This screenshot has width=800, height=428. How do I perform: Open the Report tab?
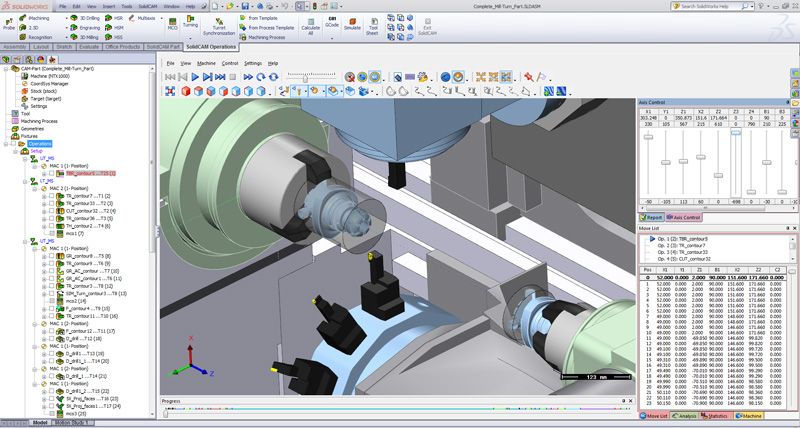click(x=651, y=217)
